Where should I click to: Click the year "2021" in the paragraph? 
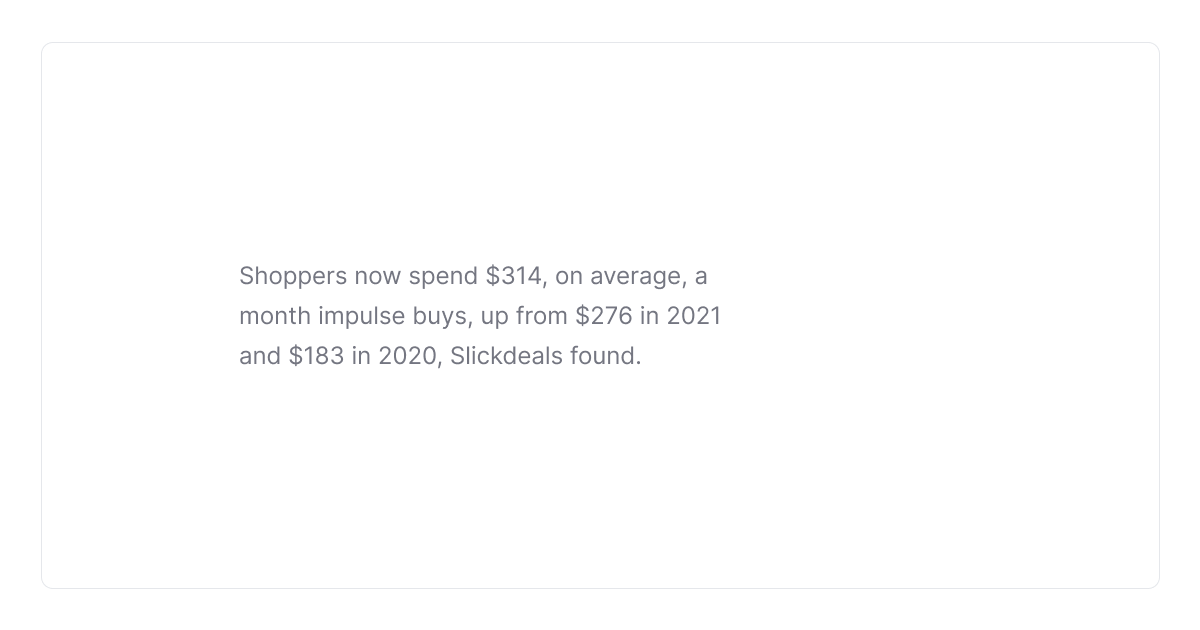pos(694,316)
